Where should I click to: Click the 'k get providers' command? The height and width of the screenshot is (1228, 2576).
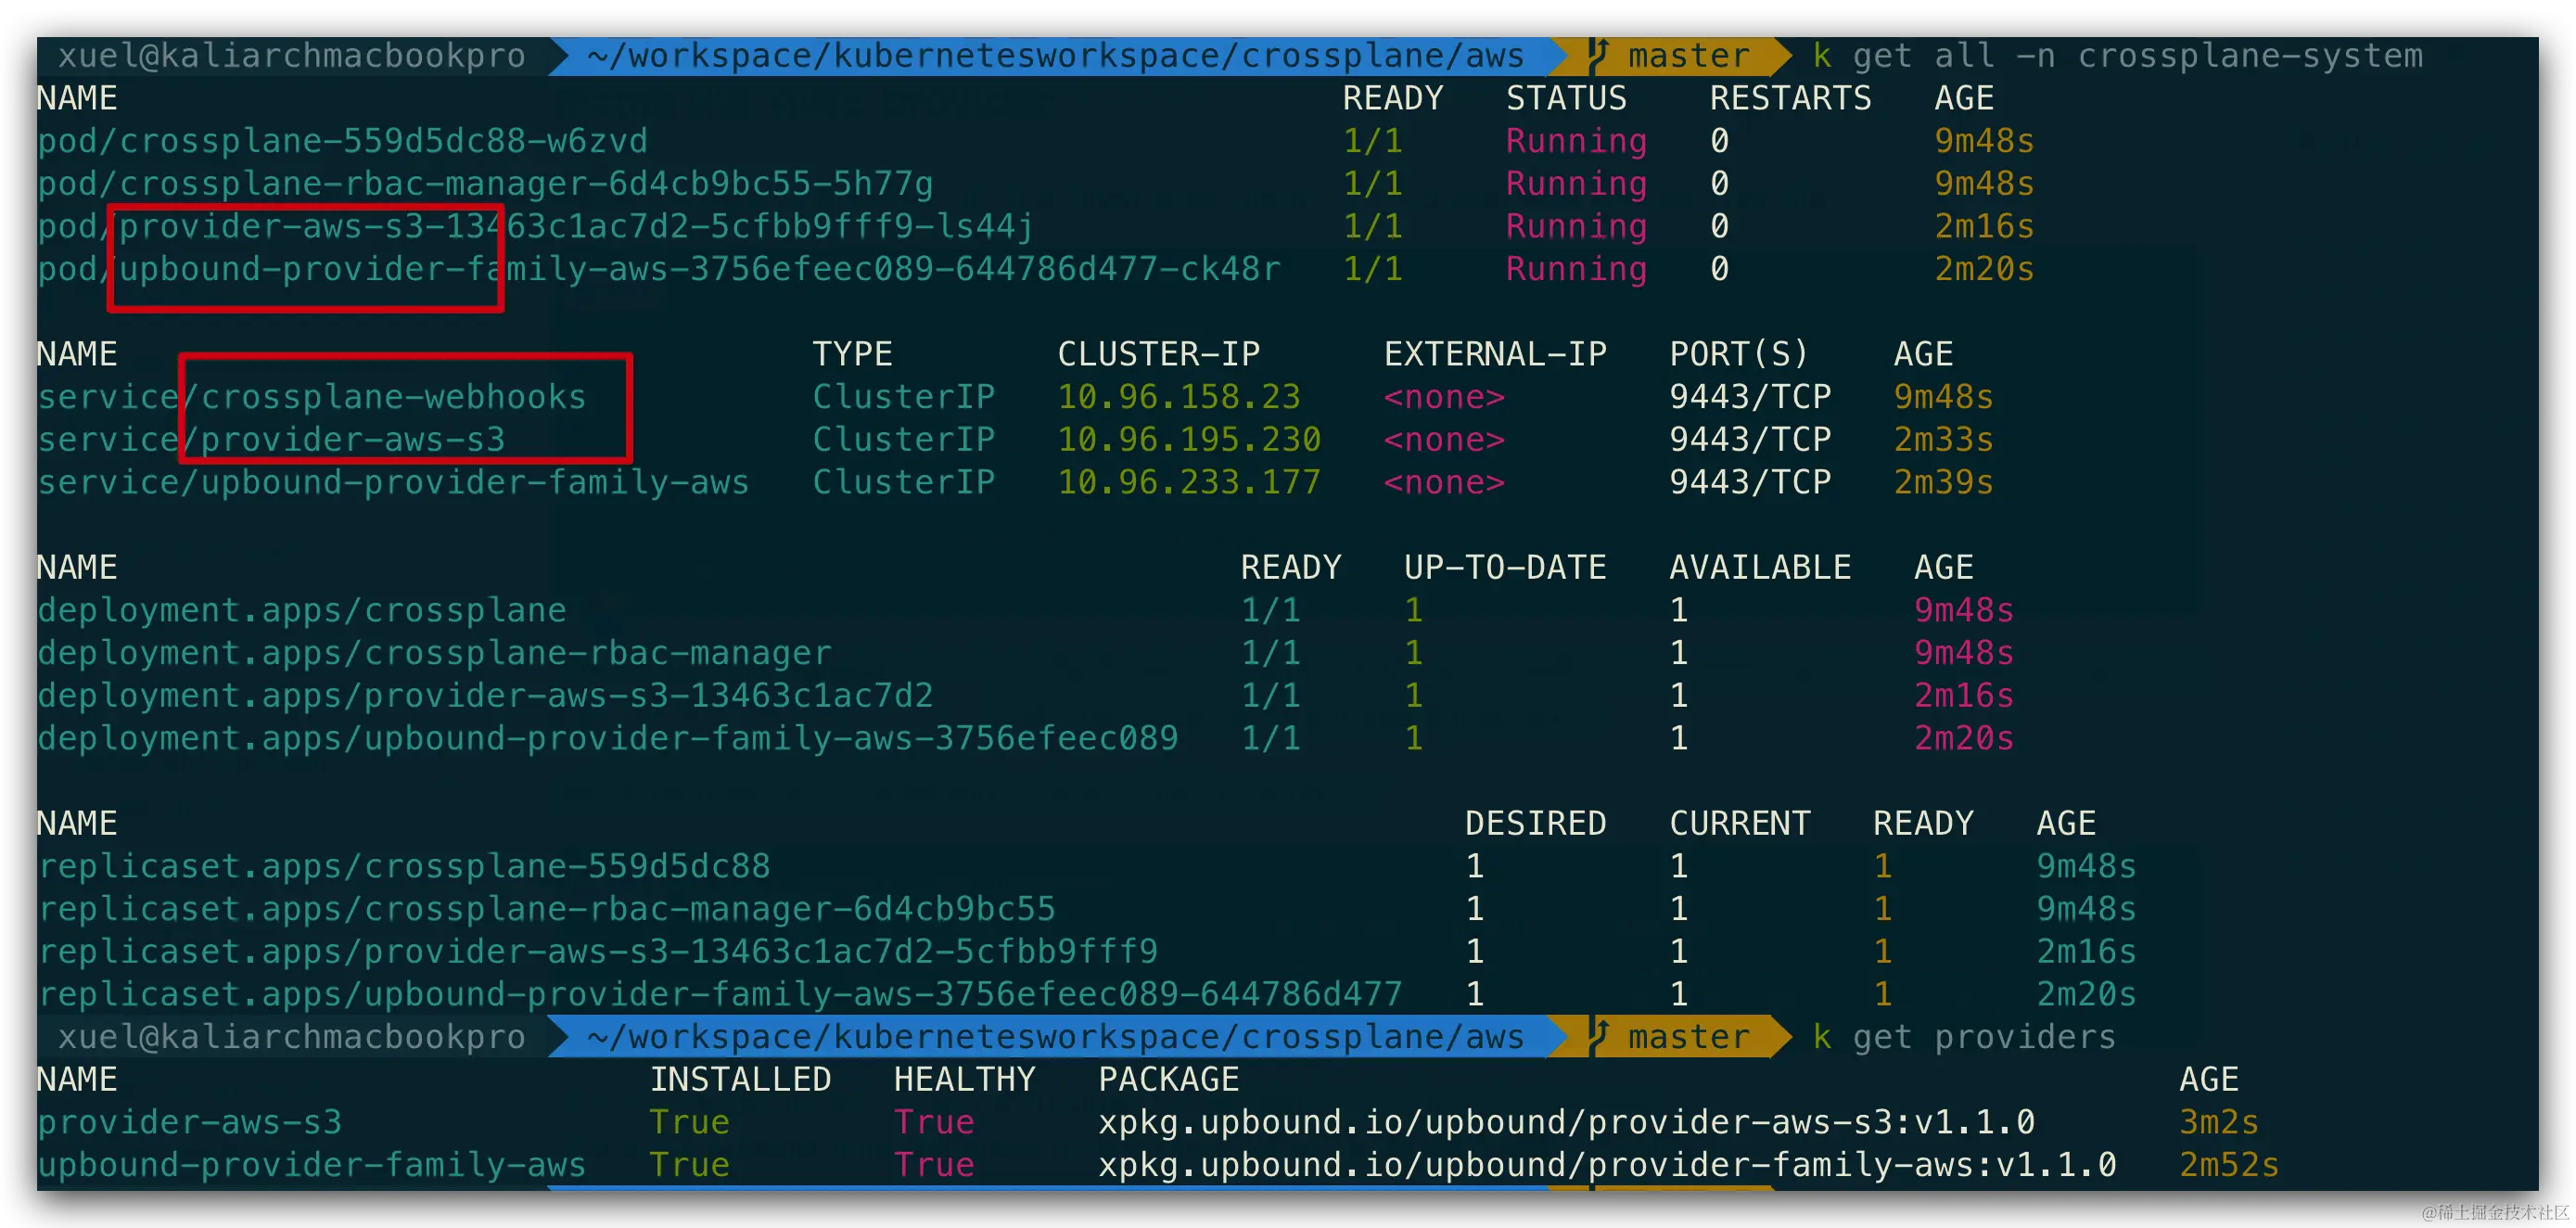click(x=1964, y=1037)
